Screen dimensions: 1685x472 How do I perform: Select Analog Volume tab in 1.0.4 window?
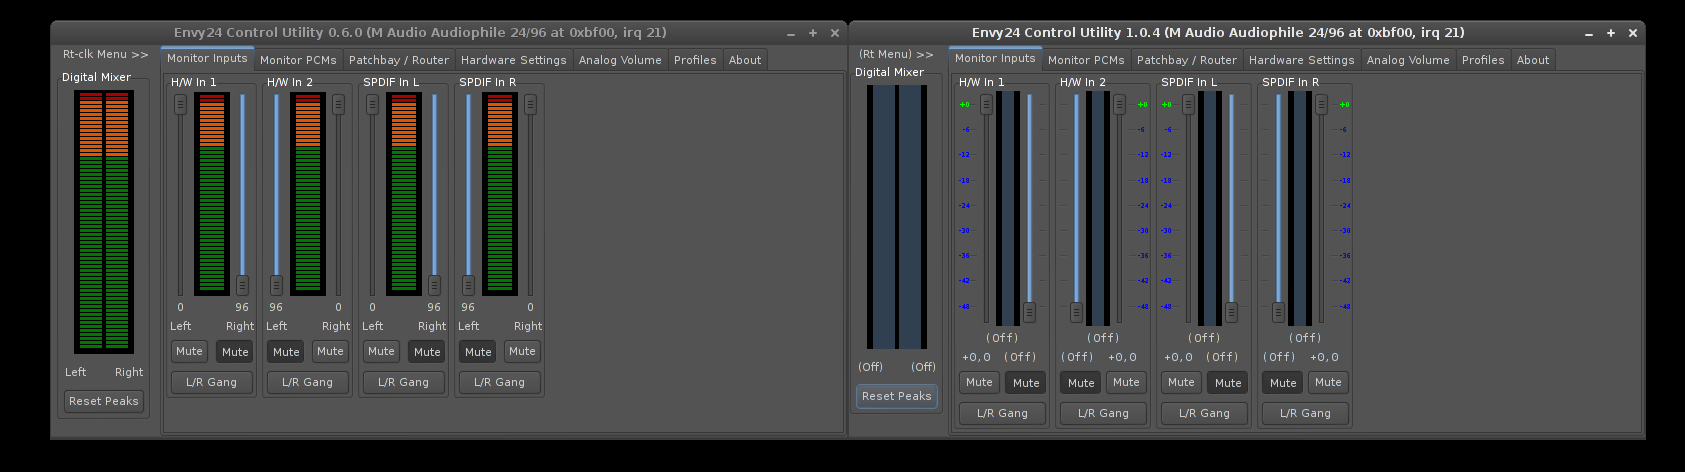pos(1408,60)
